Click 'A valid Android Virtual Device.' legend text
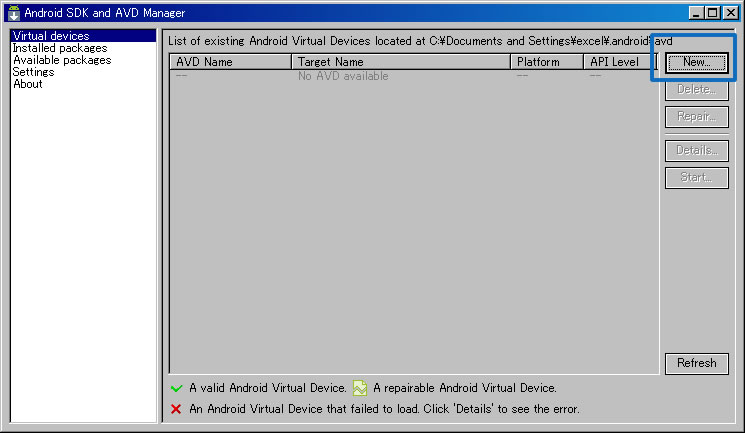This screenshot has width=745, height=433. 267,388
